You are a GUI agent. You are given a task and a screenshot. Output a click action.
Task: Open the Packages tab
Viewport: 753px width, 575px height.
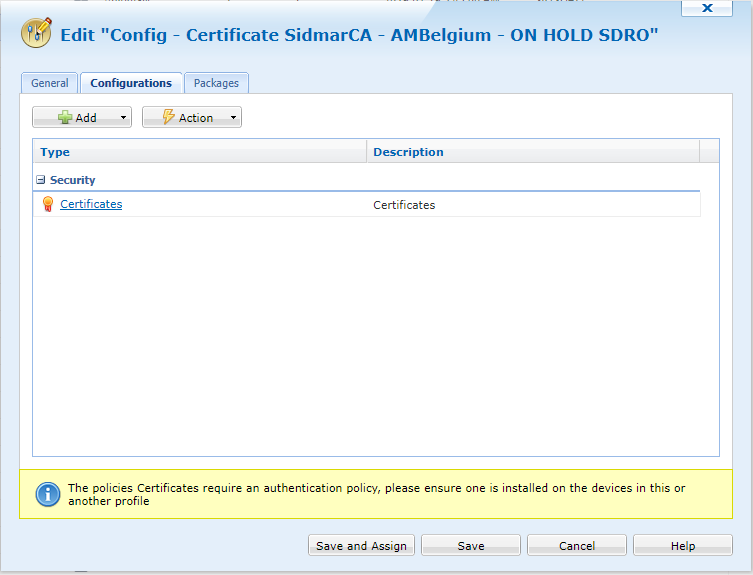coord(216,83)
